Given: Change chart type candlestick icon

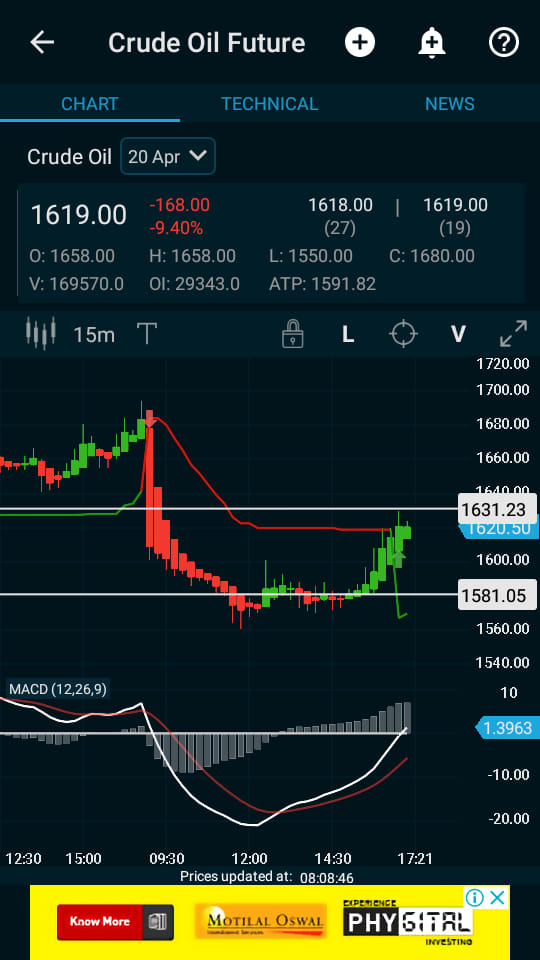Looking at the screenshot, I should pos(41,333).
